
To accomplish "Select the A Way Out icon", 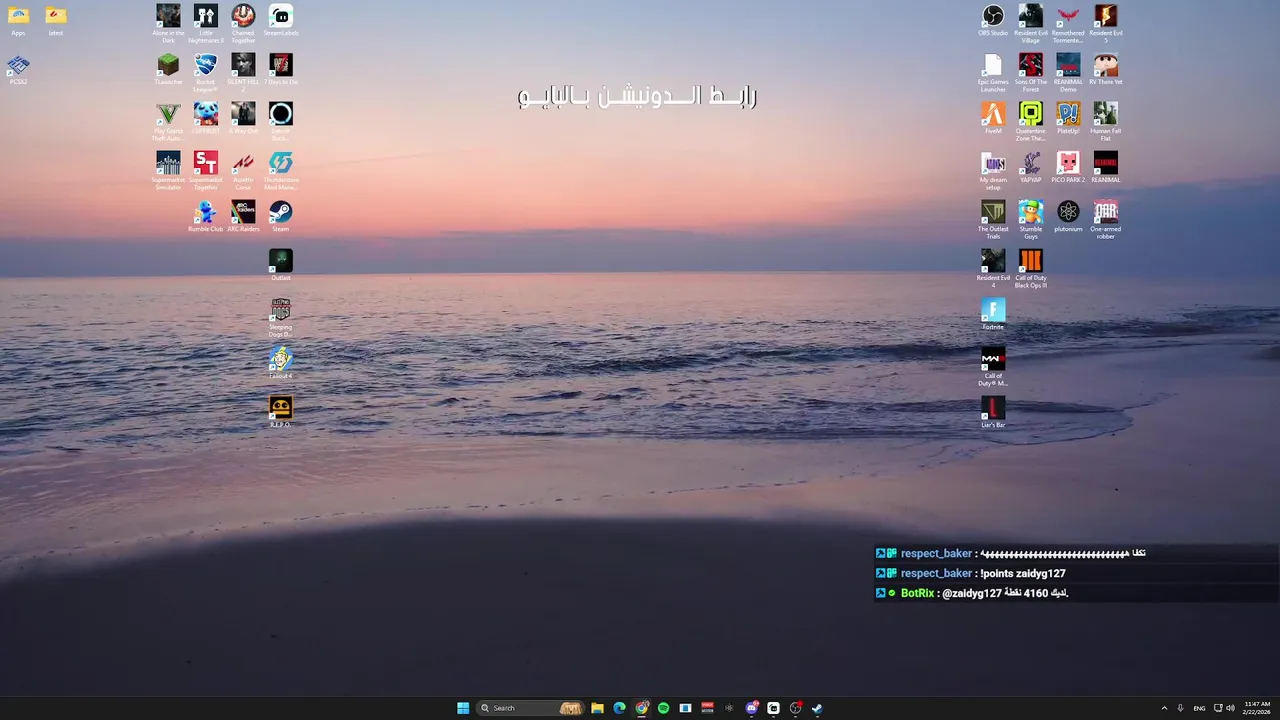I will point(243,118).
